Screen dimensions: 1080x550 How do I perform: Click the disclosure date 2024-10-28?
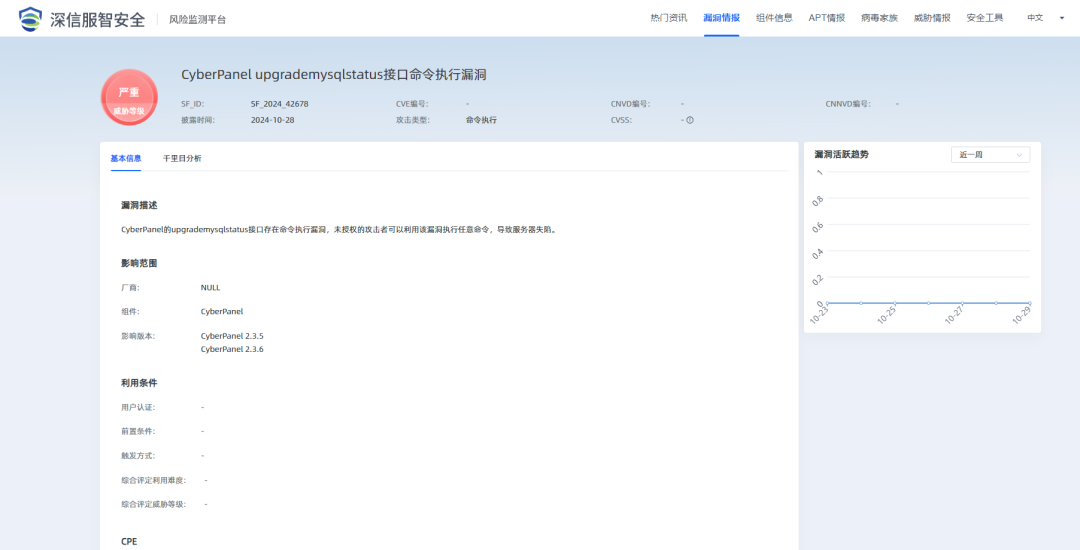[x=273, y=120]
